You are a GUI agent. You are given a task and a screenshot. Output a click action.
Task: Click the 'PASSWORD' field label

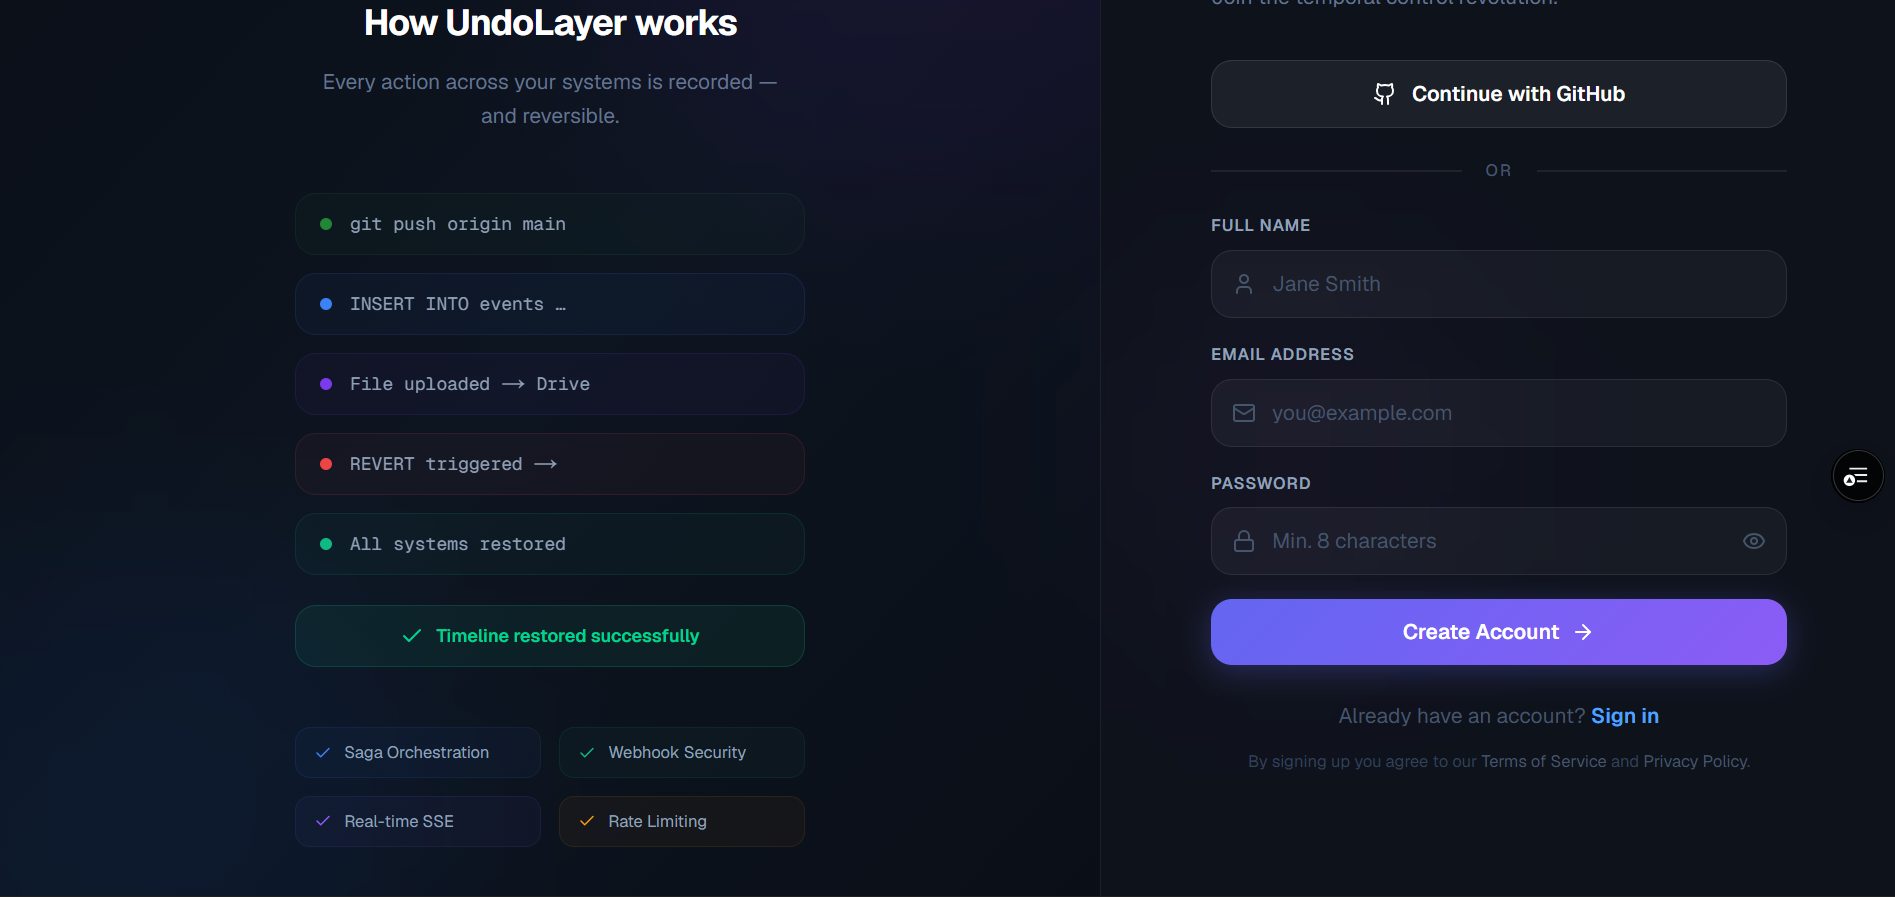(1260, 484)
